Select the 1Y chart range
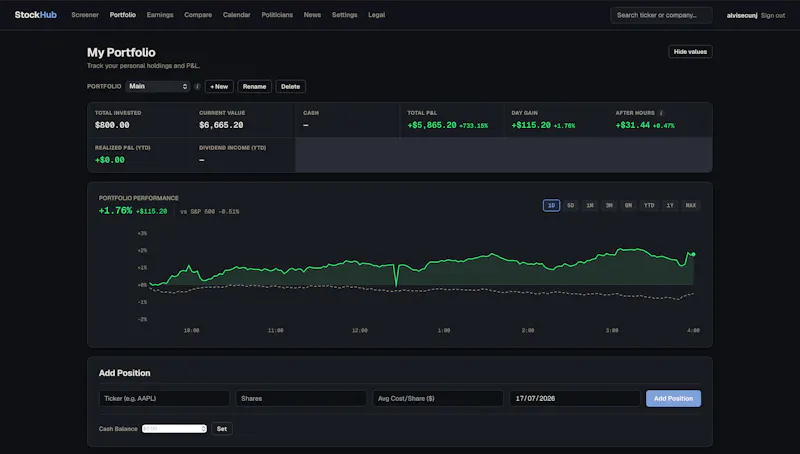The height and width of the screenshot is (454, 800). tap(670, 206)
